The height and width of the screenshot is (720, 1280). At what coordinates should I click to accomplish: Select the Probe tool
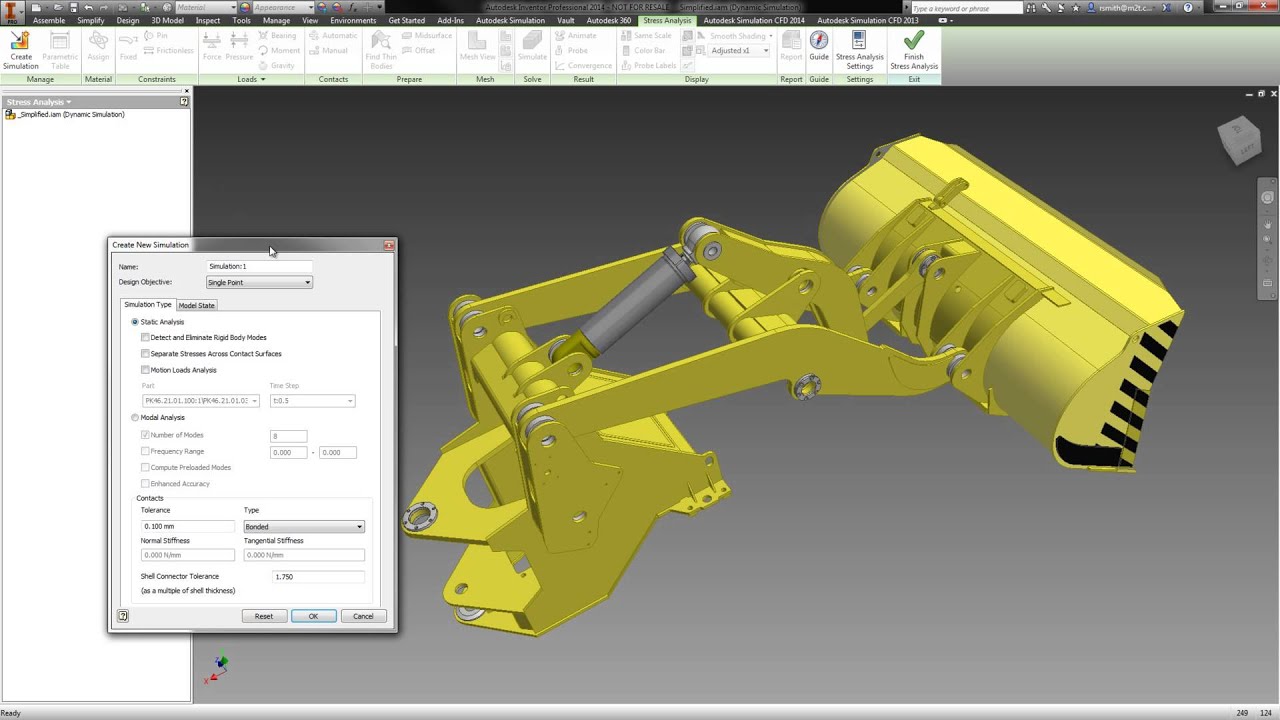(571, 50)
